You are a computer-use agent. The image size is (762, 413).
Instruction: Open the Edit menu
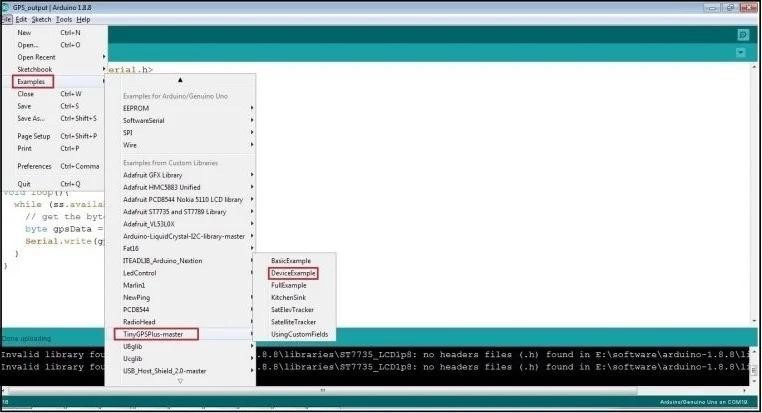21,19
